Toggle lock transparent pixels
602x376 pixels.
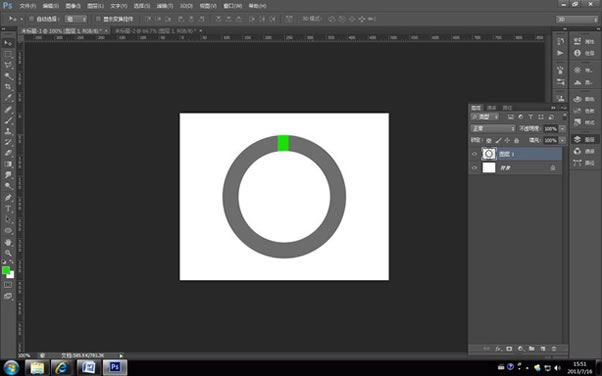click(489, 141)
